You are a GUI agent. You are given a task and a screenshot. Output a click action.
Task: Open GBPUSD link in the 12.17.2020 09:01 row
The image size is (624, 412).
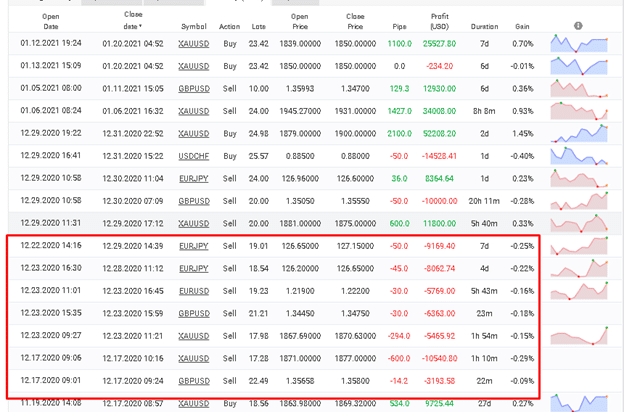[x=194, y=381]
